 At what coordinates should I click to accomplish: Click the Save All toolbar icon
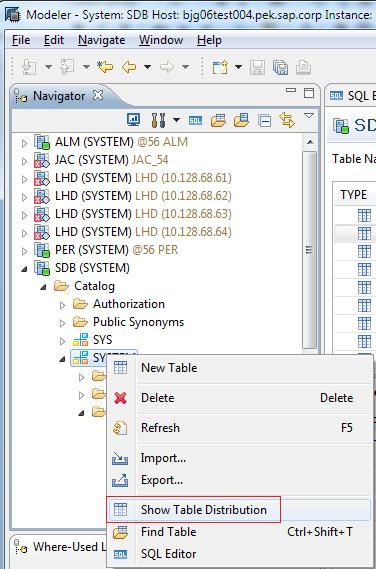(280, 67)
